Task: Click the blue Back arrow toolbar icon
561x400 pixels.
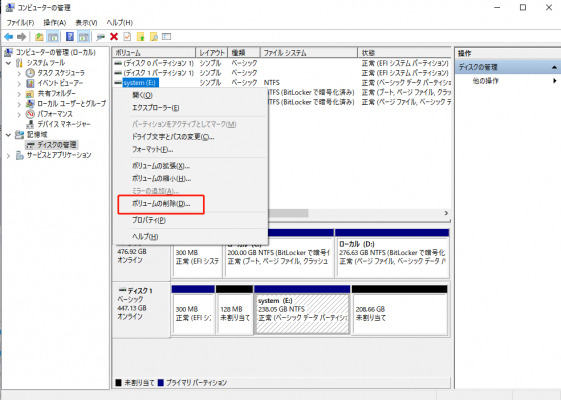Action: [9, 36]
